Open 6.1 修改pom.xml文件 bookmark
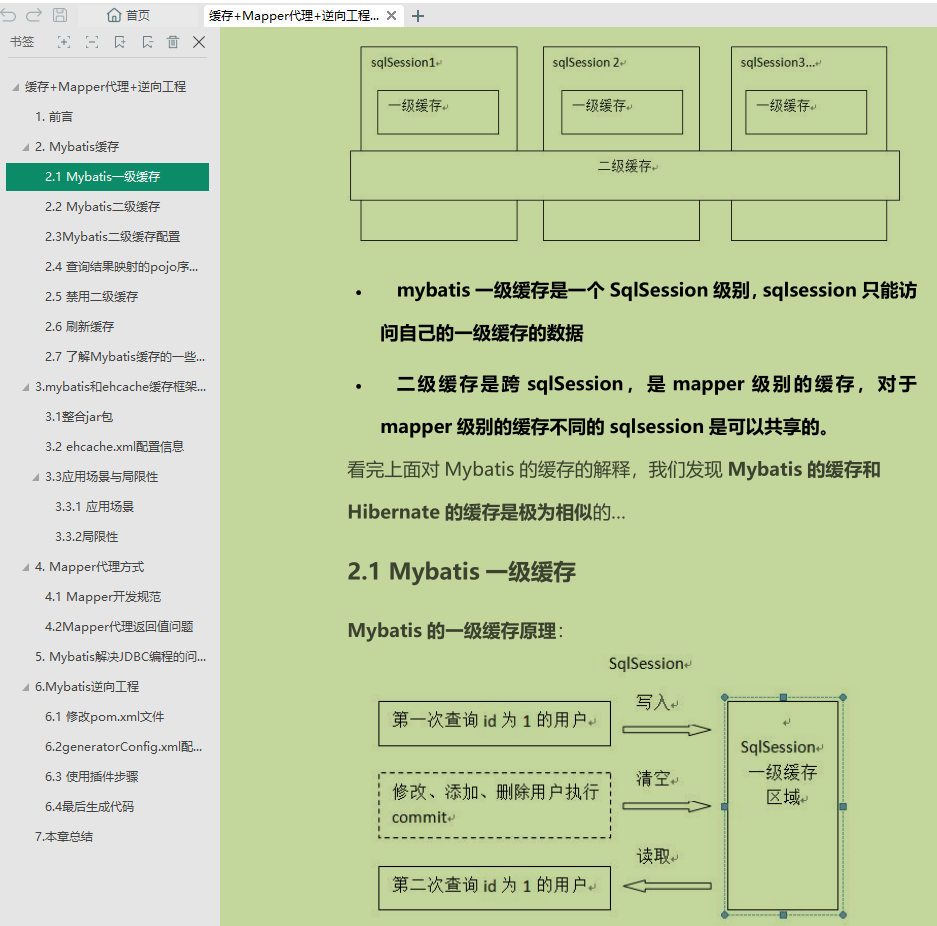The image size is (937, 926). tap(105, 716)
